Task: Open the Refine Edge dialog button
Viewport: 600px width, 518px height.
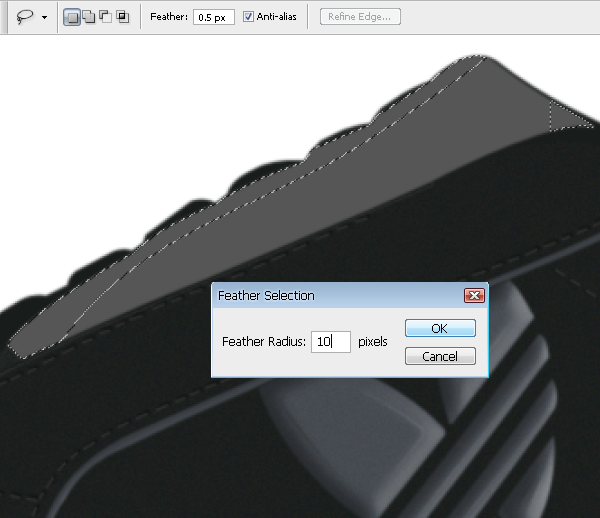Action: tap(360, 17)
